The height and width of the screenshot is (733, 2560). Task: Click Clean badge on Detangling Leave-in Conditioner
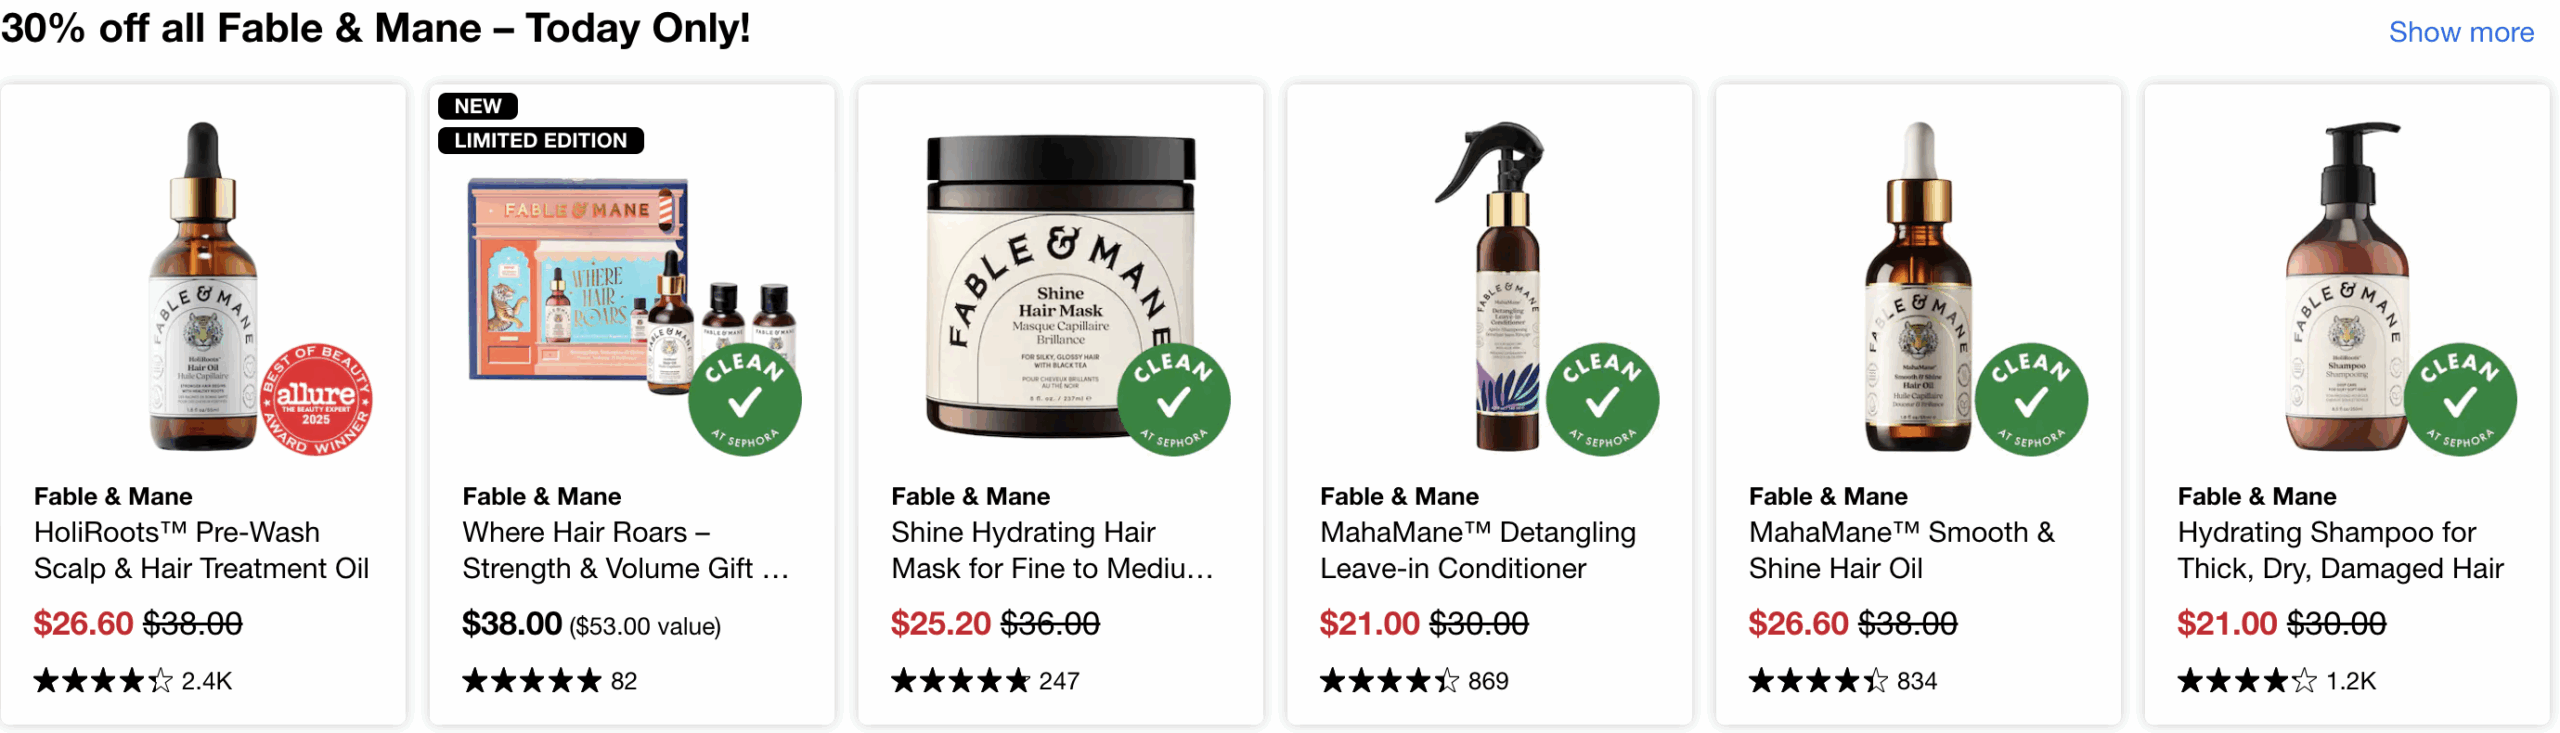1603,400
